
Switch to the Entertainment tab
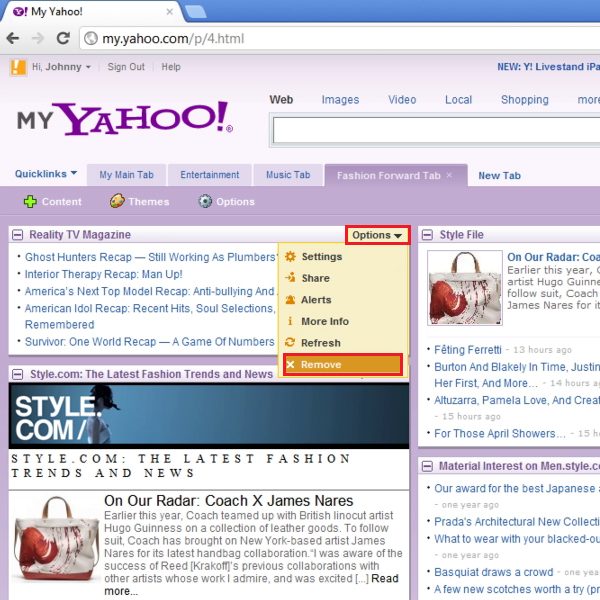click(210, 175)
